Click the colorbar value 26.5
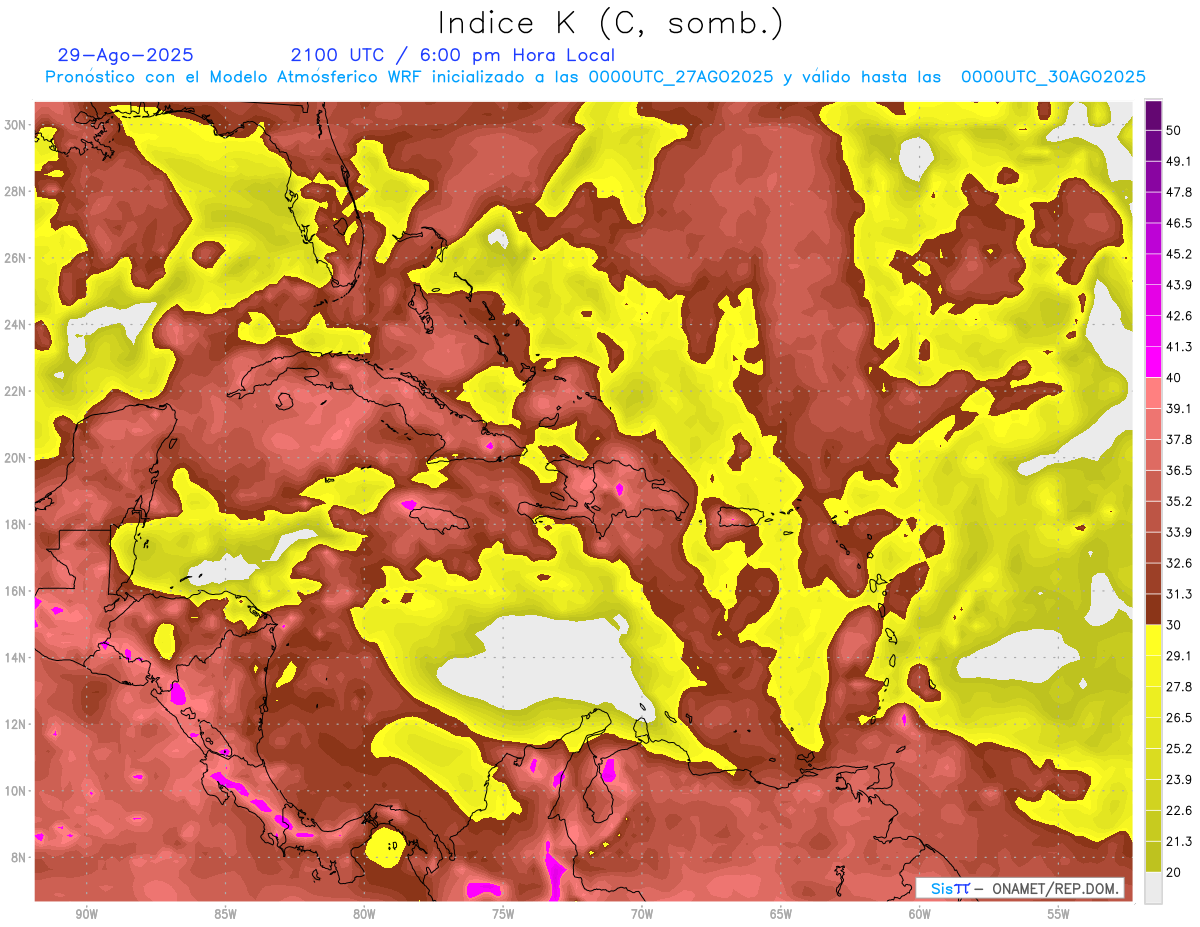 point(1179,717)
